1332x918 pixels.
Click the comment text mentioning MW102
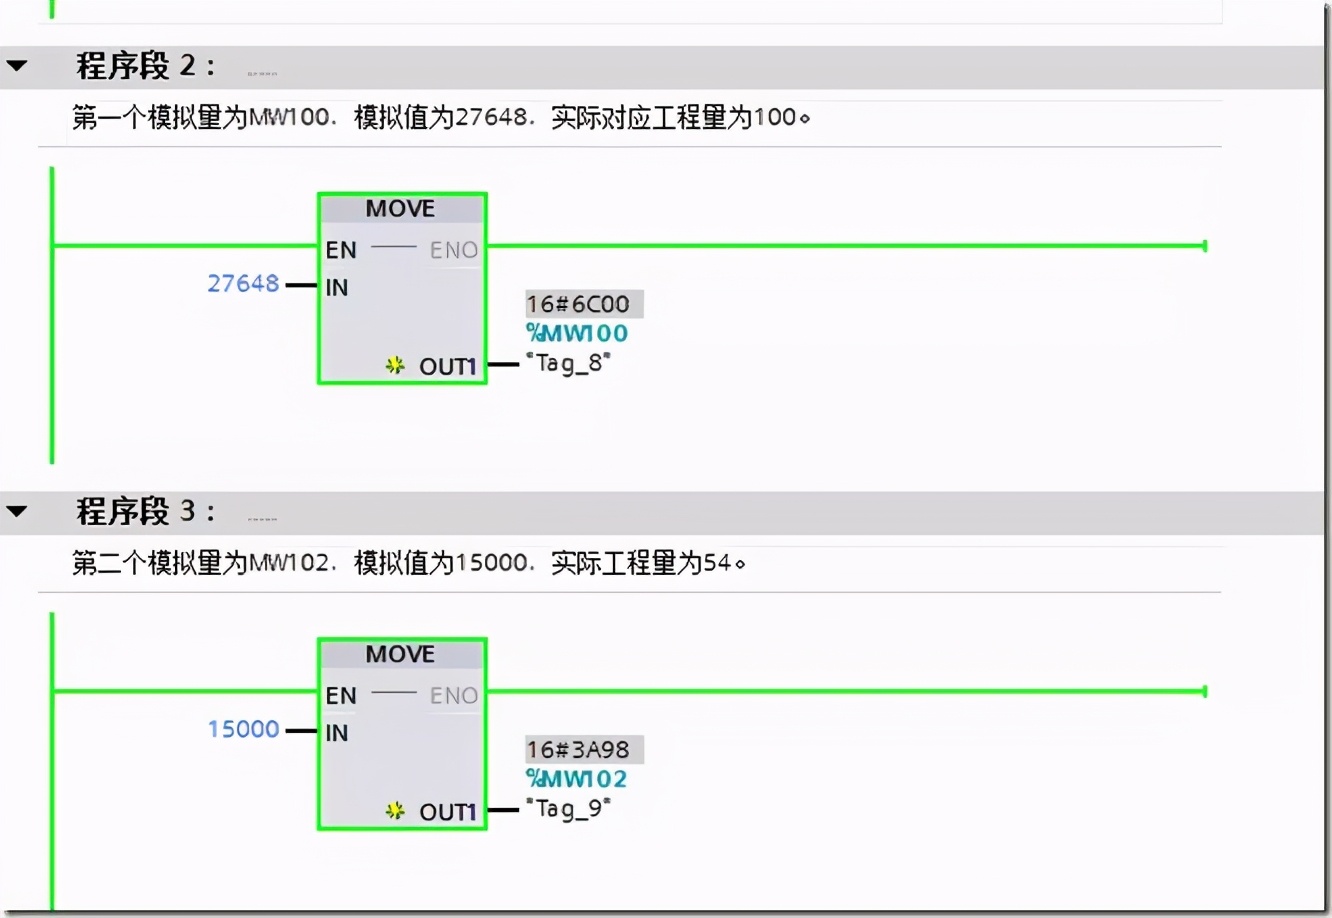point(408,563)
